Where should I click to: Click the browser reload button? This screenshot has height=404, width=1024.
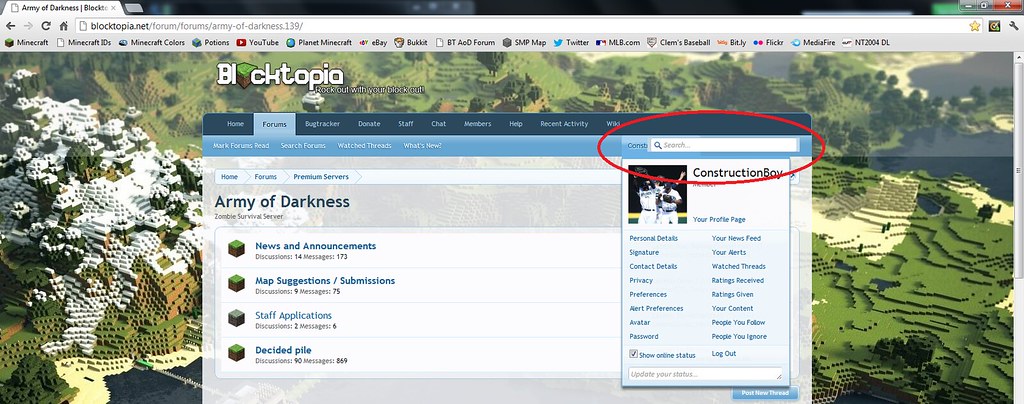[51, 25]
